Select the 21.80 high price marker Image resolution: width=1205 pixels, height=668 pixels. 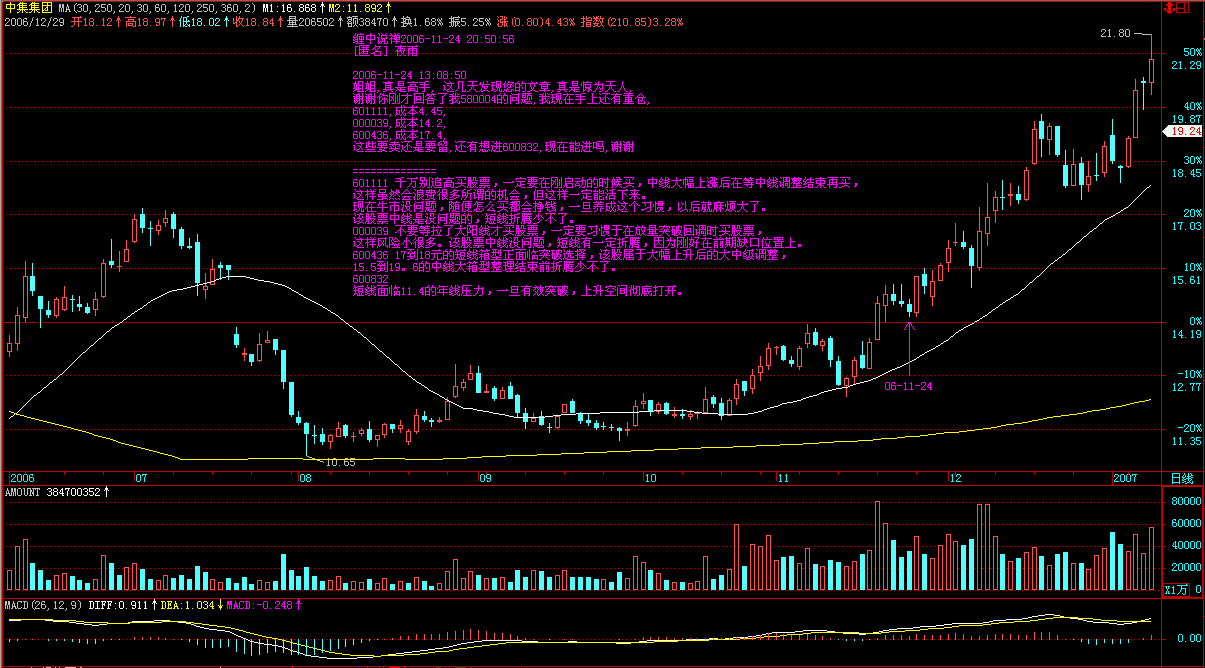(x=1114, y=33)
